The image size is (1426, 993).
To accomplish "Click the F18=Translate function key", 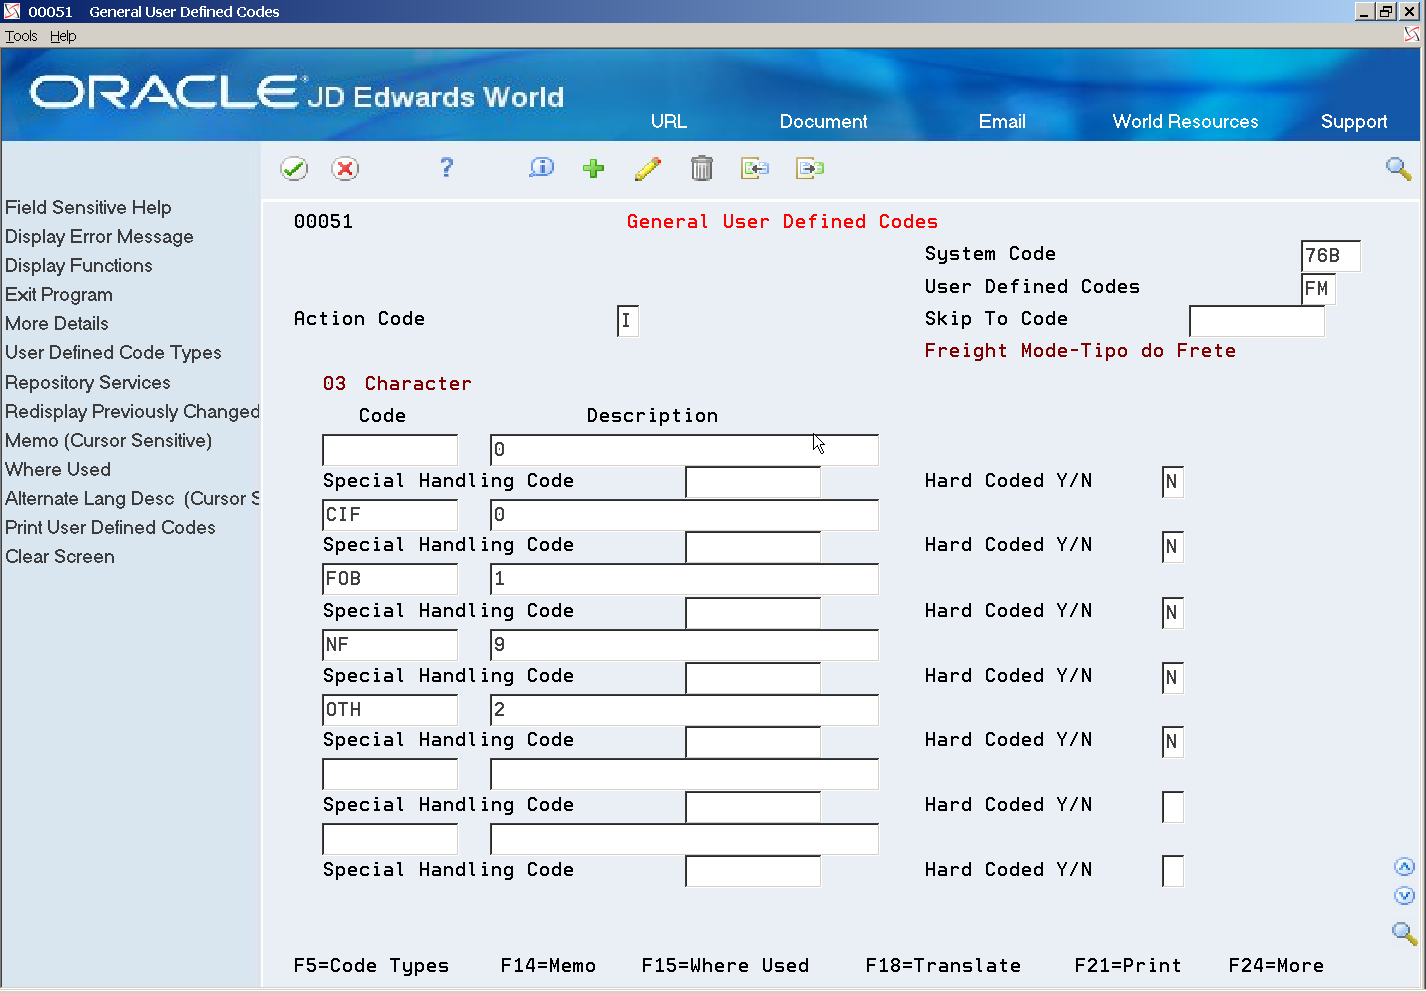I will click(943, 965).
